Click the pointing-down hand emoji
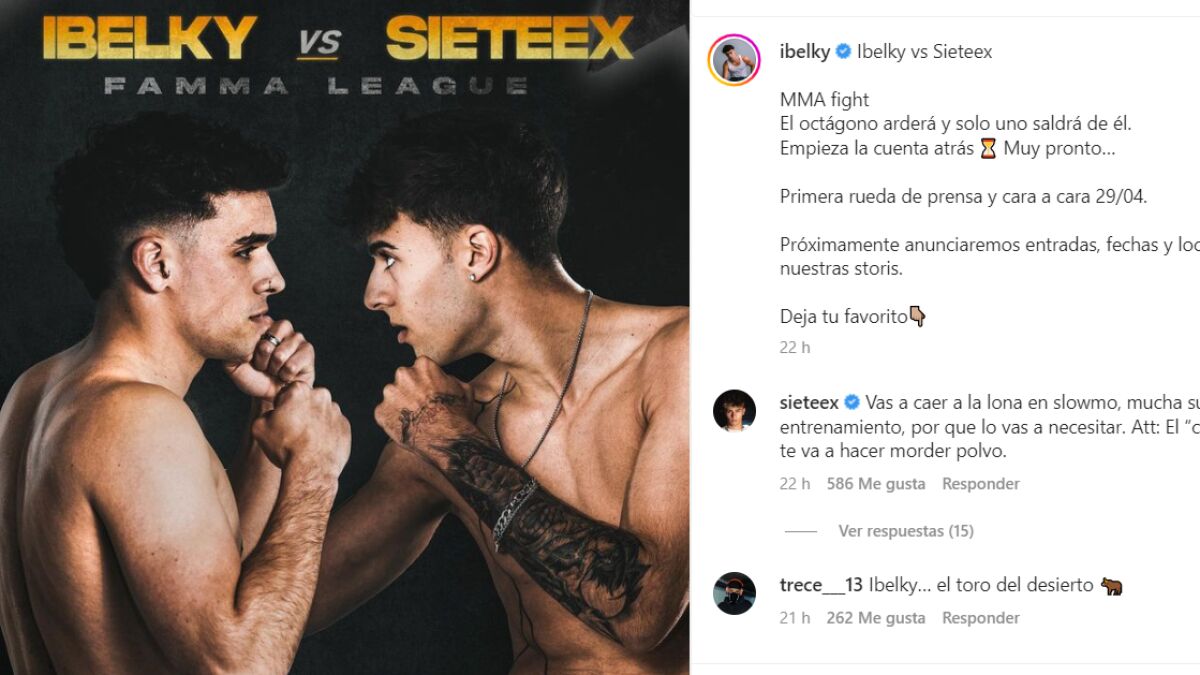The height and width of the screenshot is (675, 1200). pyautogui.click(x=917, y=317)
